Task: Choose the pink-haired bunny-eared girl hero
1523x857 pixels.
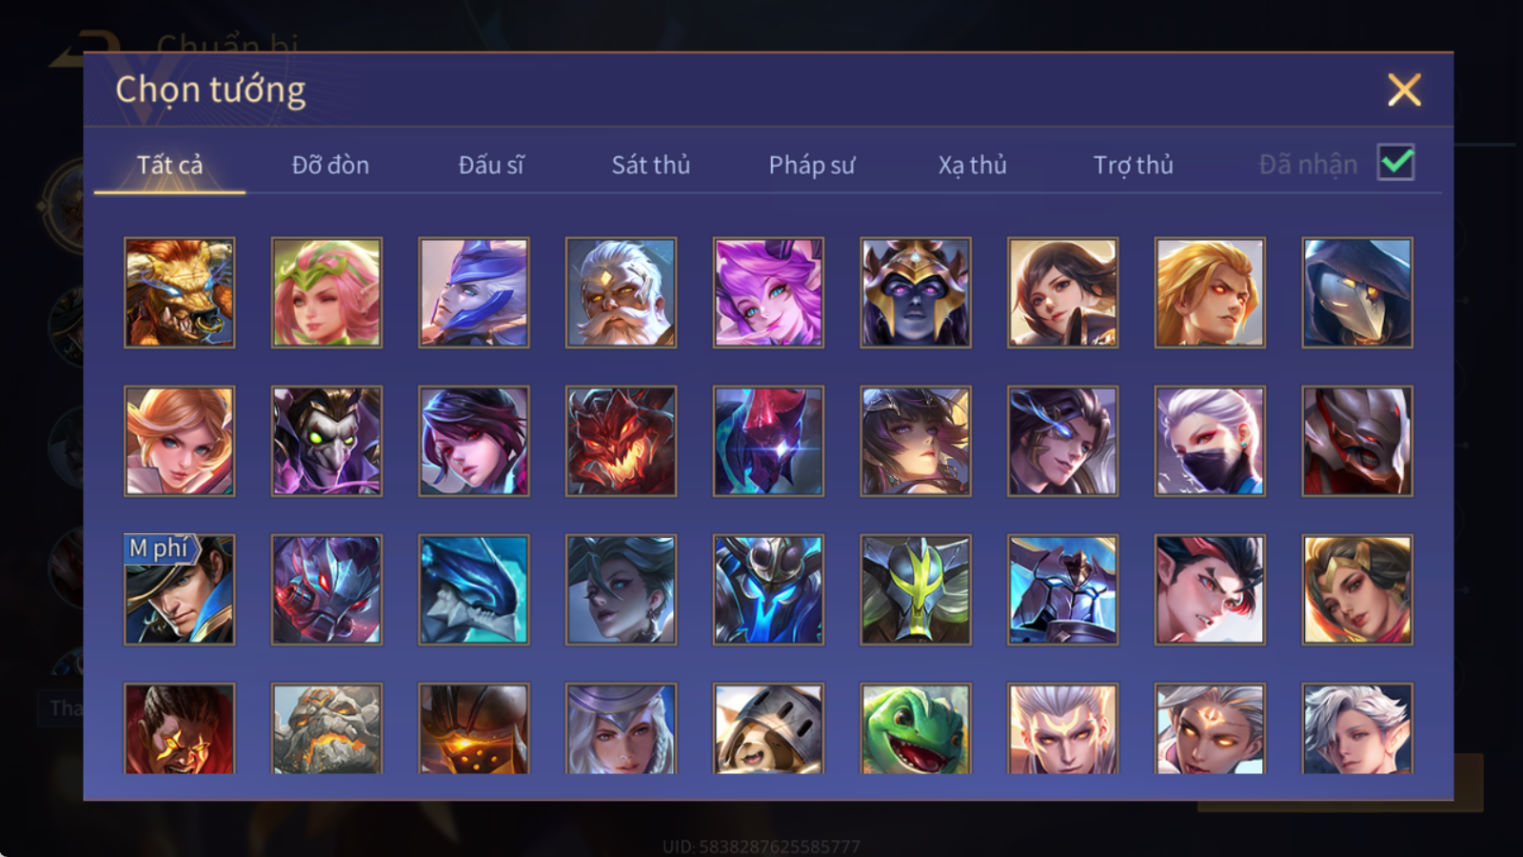Action: [x=768, y=292]
